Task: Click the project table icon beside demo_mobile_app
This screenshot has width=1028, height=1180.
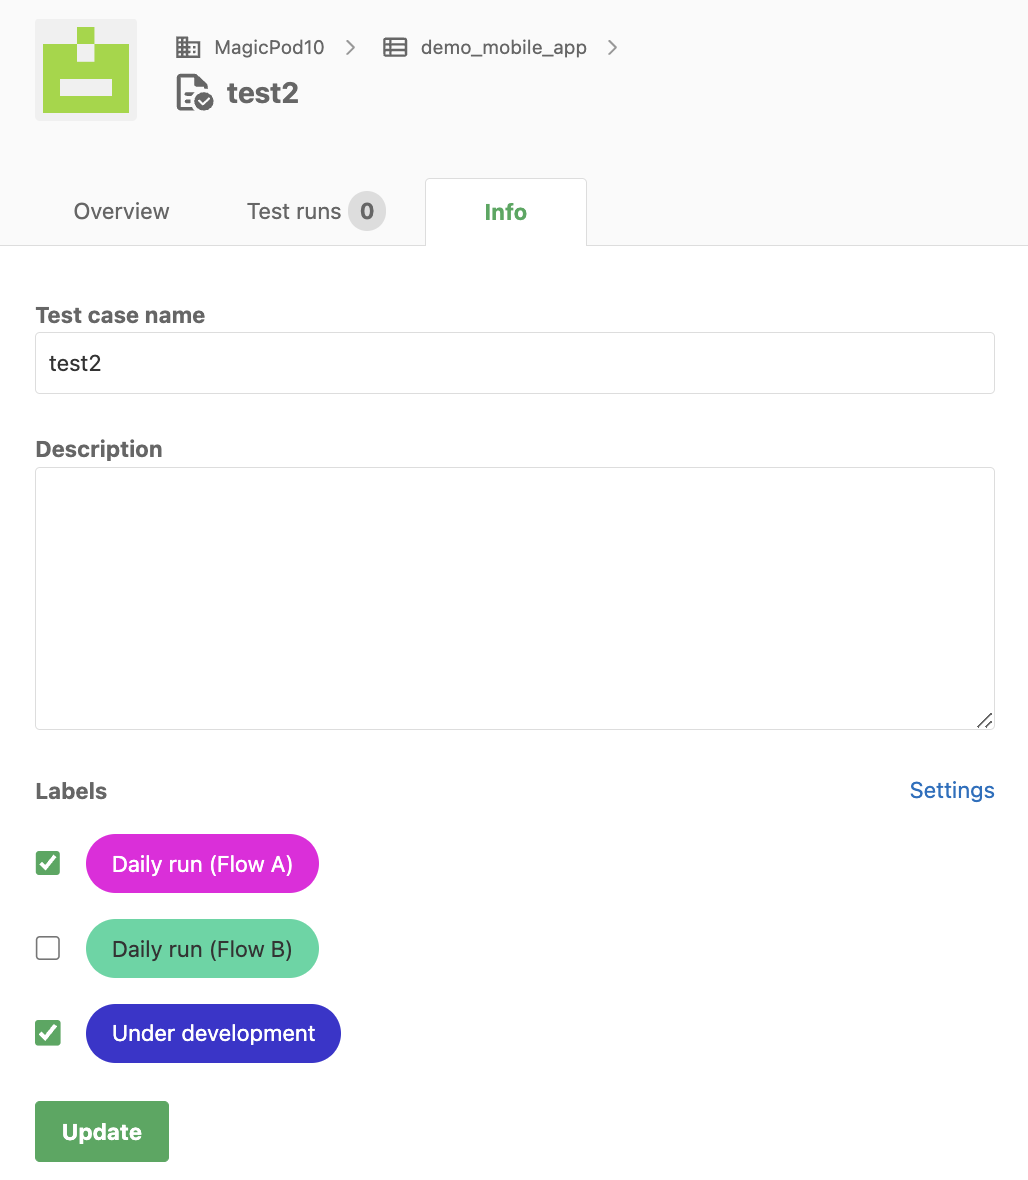Action: point(395,47)
